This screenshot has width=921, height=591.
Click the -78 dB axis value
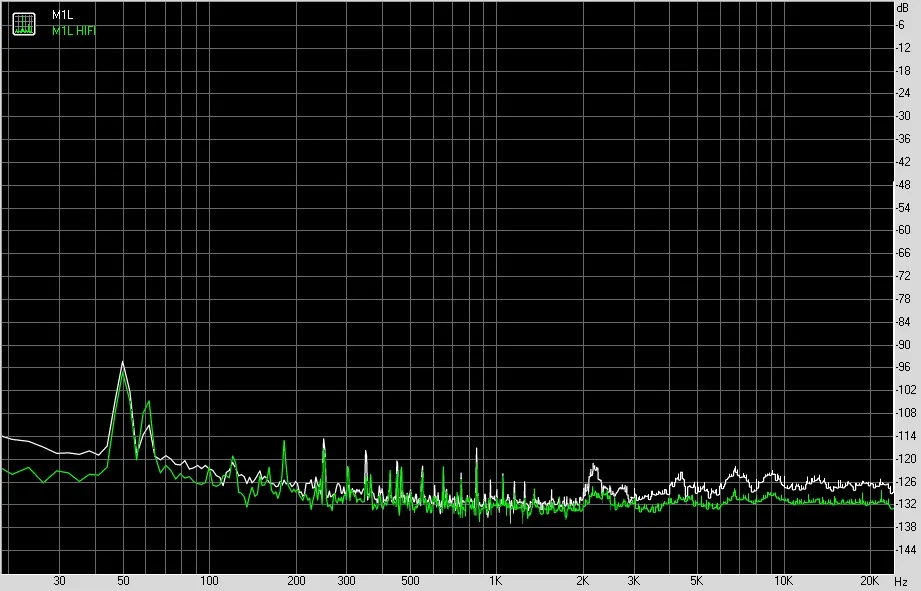902,298
